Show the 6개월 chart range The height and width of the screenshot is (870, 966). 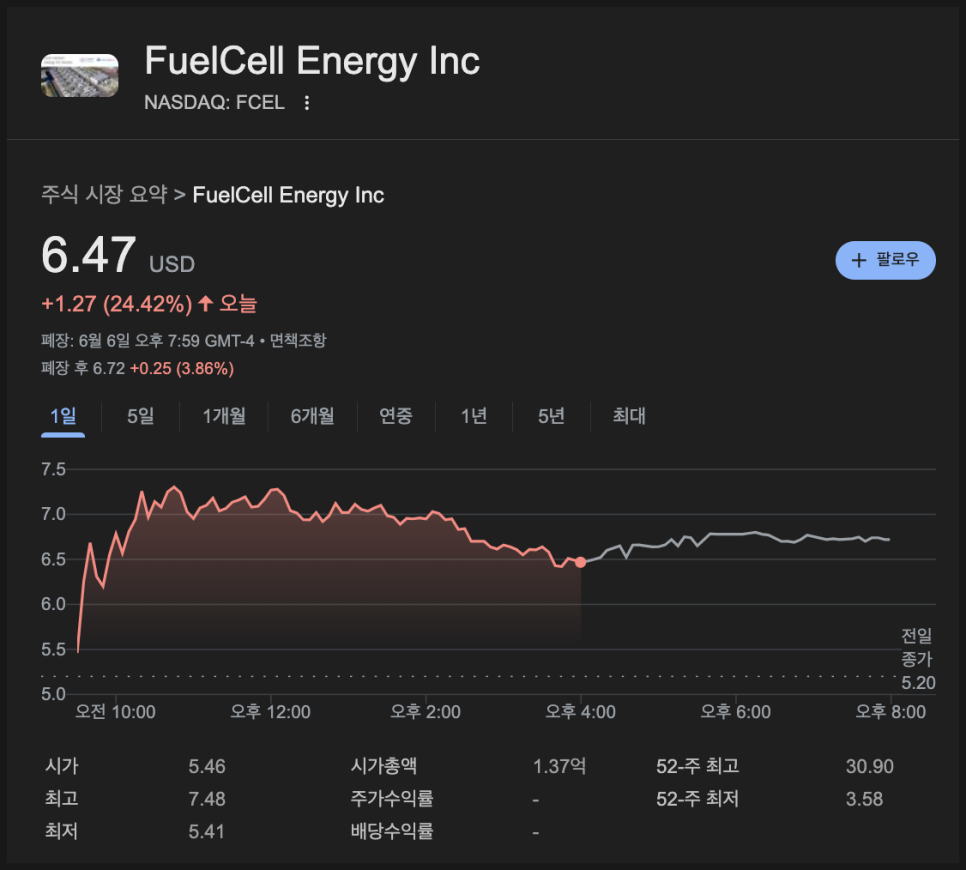click(x=312, y=416)
